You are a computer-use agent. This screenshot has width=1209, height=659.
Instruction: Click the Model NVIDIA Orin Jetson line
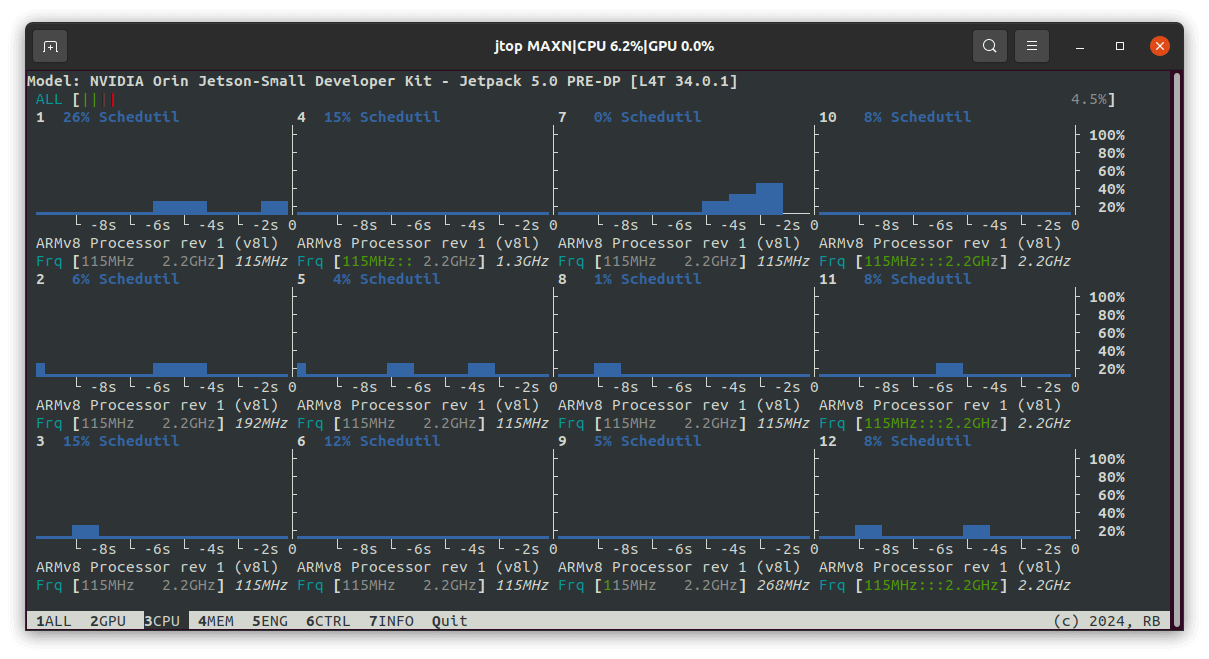click(382, 81)
